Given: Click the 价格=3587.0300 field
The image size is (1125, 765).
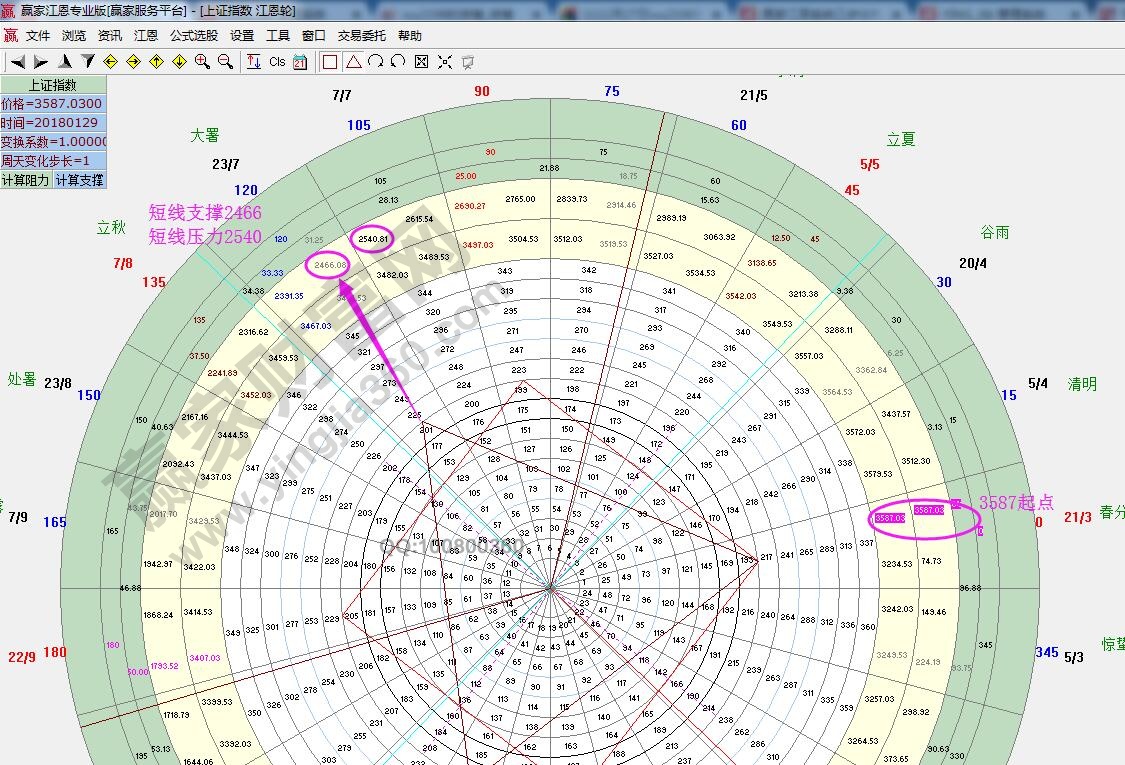Looking at the screenshot, I should [x=52, y=104].
